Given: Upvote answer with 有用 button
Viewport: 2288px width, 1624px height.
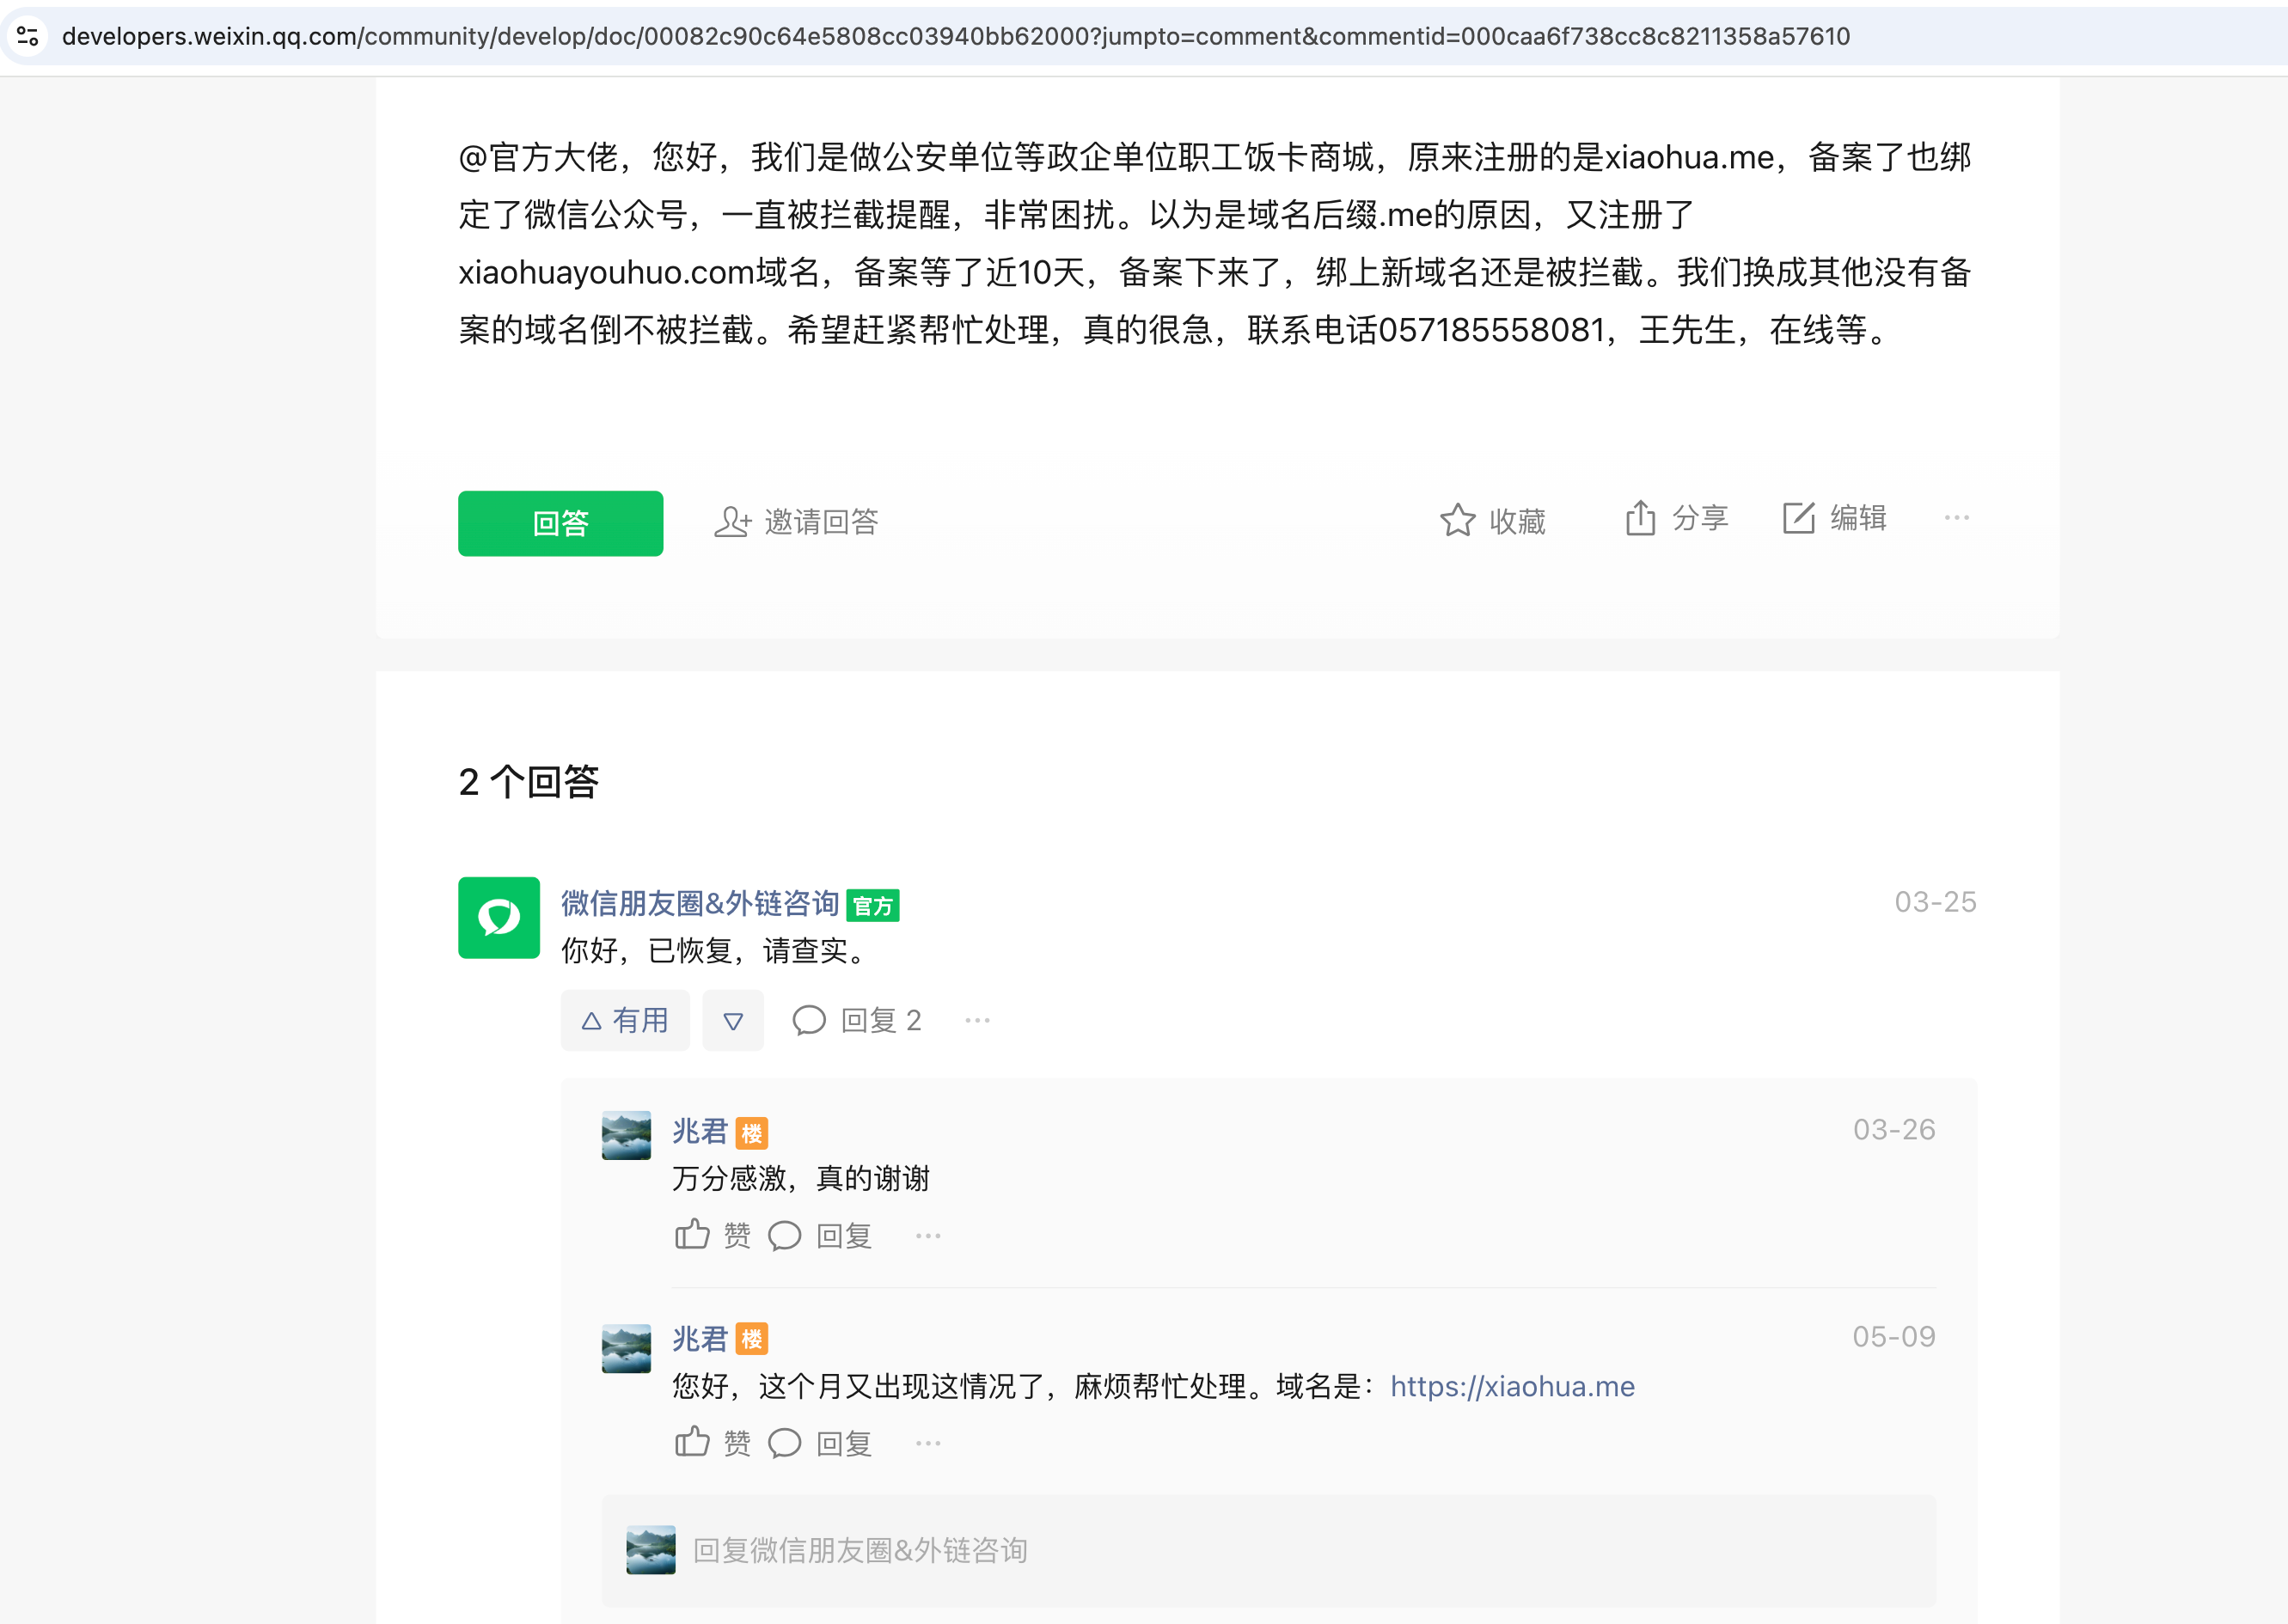Looking at the screenshot, I should 625,1020.
